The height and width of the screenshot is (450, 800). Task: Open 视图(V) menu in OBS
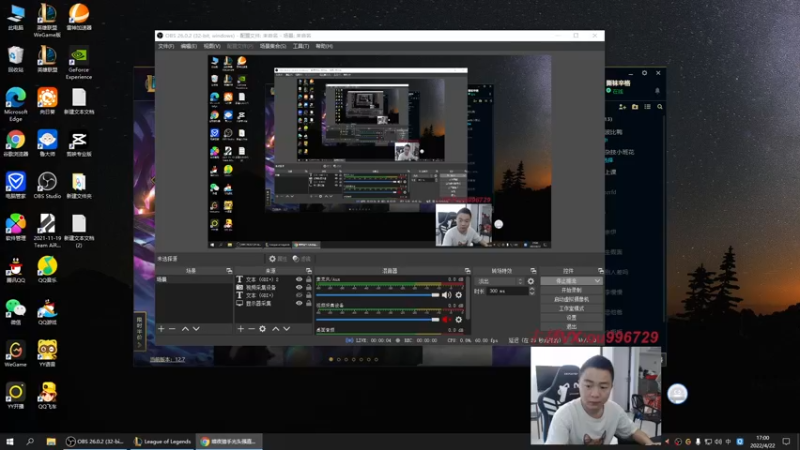(x=212, y=46)
